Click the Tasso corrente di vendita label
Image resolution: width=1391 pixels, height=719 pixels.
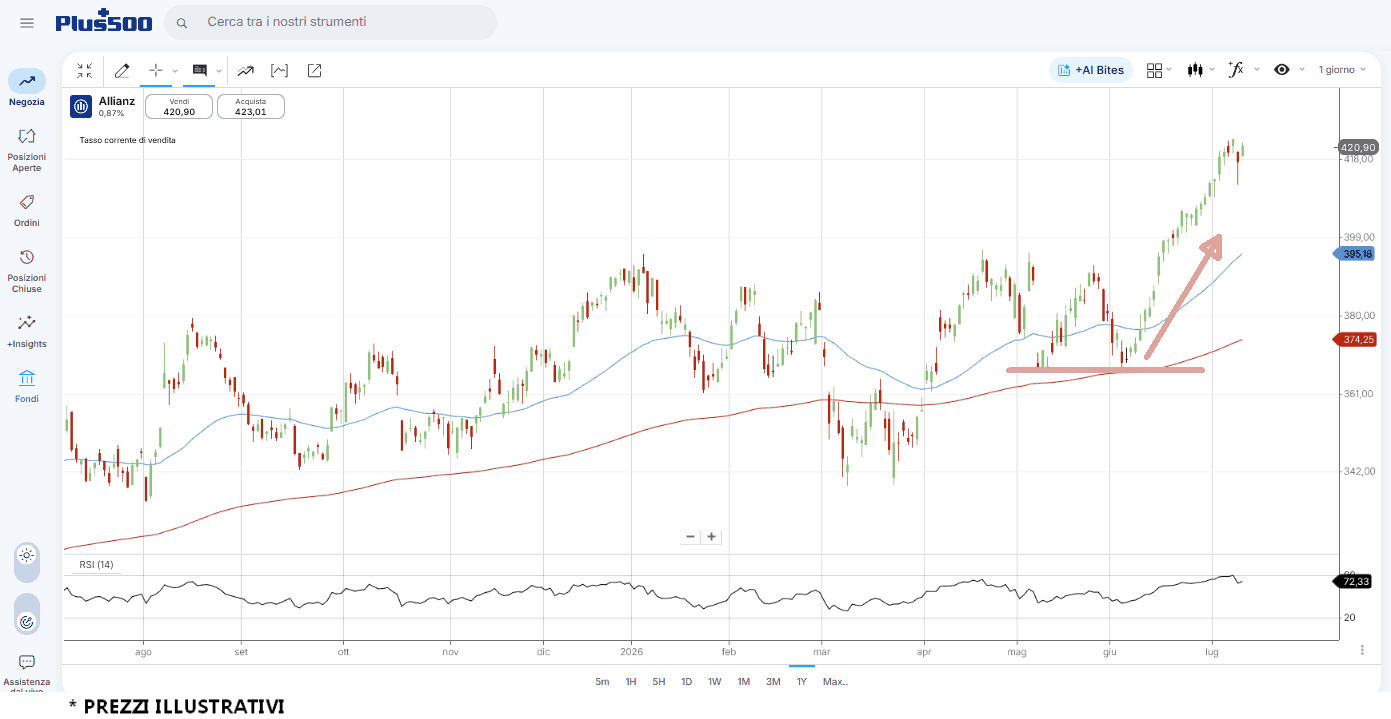click(128, 140)
